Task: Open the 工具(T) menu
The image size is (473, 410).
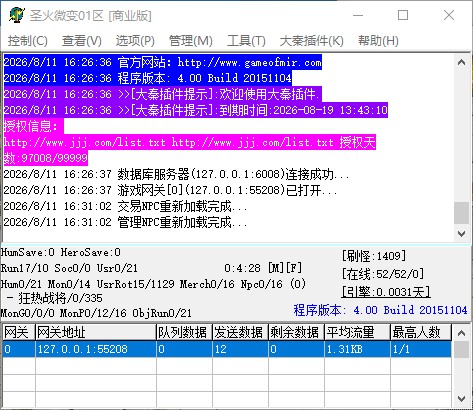Action: (x=246, y=41)
